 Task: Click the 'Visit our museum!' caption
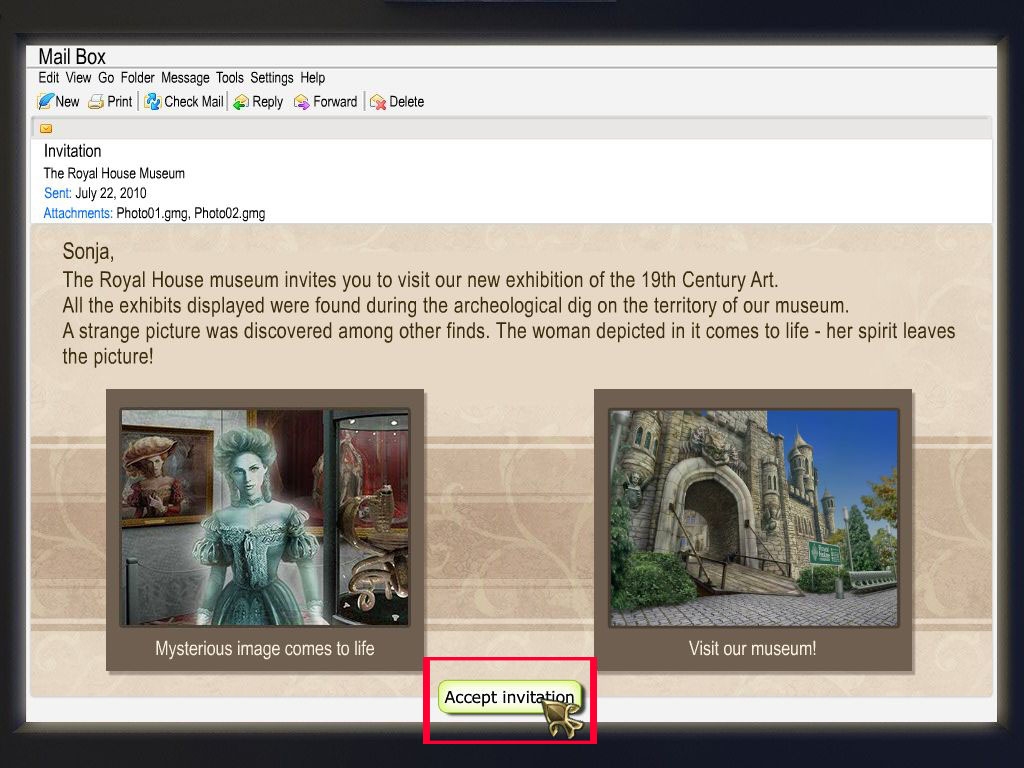[x=752, y=648]
